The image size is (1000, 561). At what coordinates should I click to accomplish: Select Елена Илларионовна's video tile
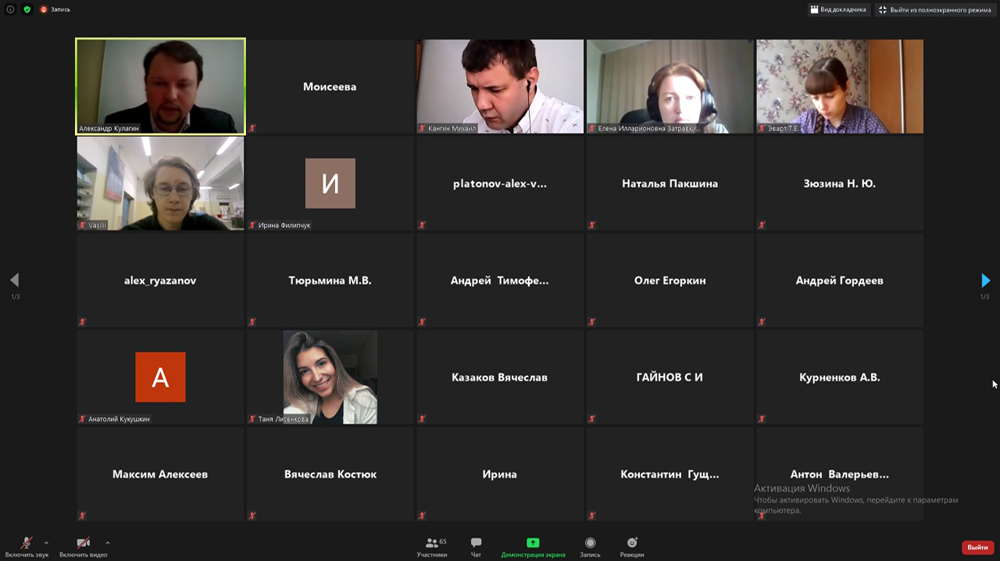[670, 86]
